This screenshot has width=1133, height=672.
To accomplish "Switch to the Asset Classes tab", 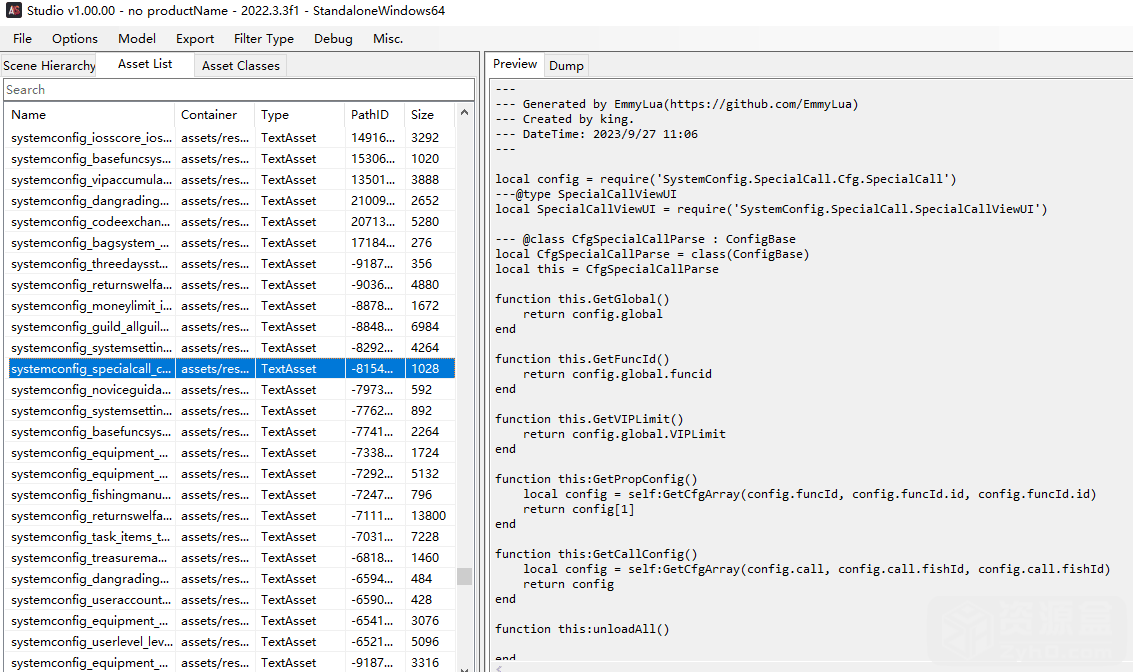I will (x=241, y=66).
